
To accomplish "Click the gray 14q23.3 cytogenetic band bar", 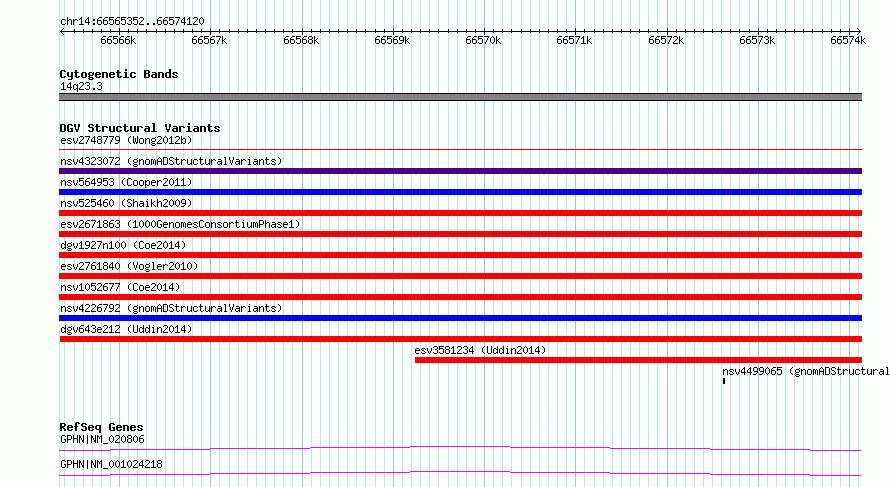I will coord(460,97).
